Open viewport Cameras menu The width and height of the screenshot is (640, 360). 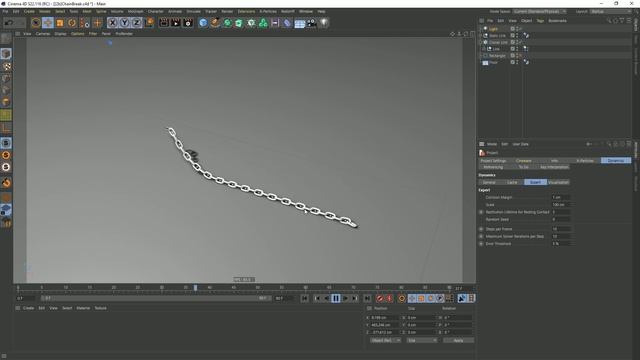click(43, 34)
